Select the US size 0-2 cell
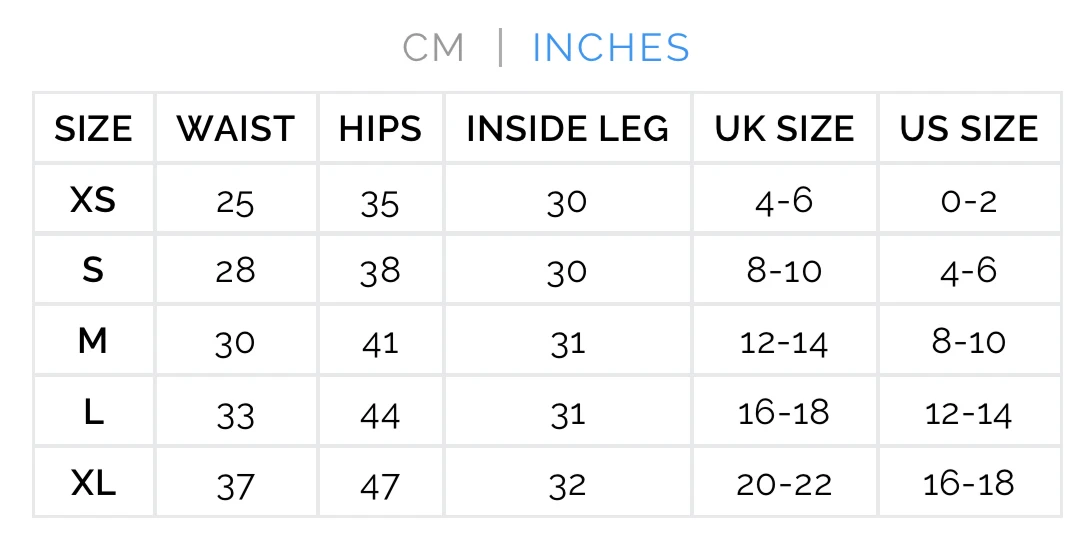Viewport: 1091px width, 543px height. point(969,202)
